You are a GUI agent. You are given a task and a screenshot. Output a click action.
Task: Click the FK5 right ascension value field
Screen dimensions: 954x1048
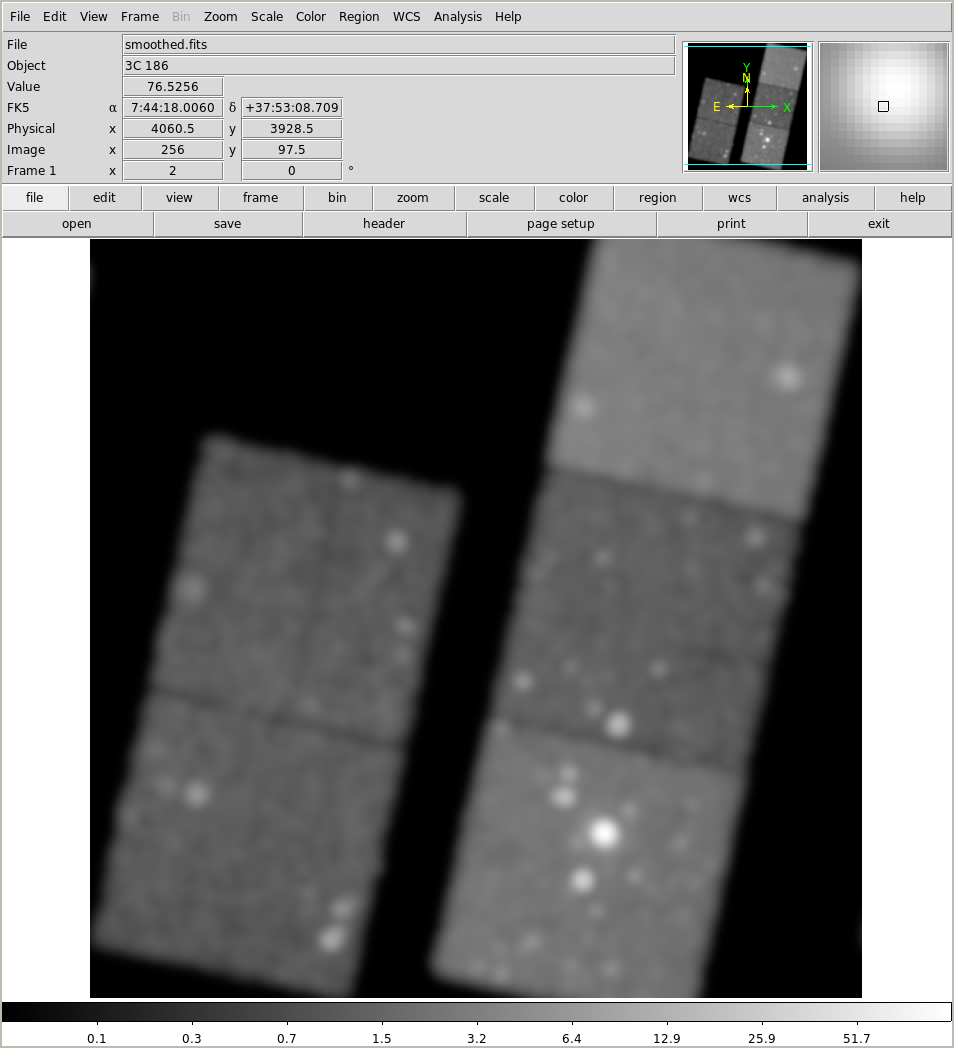172,108
